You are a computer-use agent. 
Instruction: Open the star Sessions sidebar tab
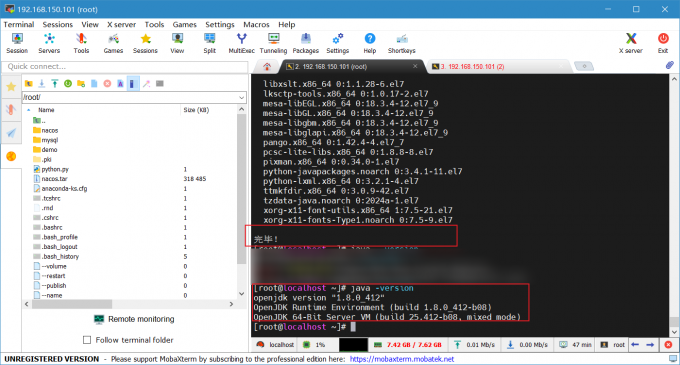click(x=11, y=87)
